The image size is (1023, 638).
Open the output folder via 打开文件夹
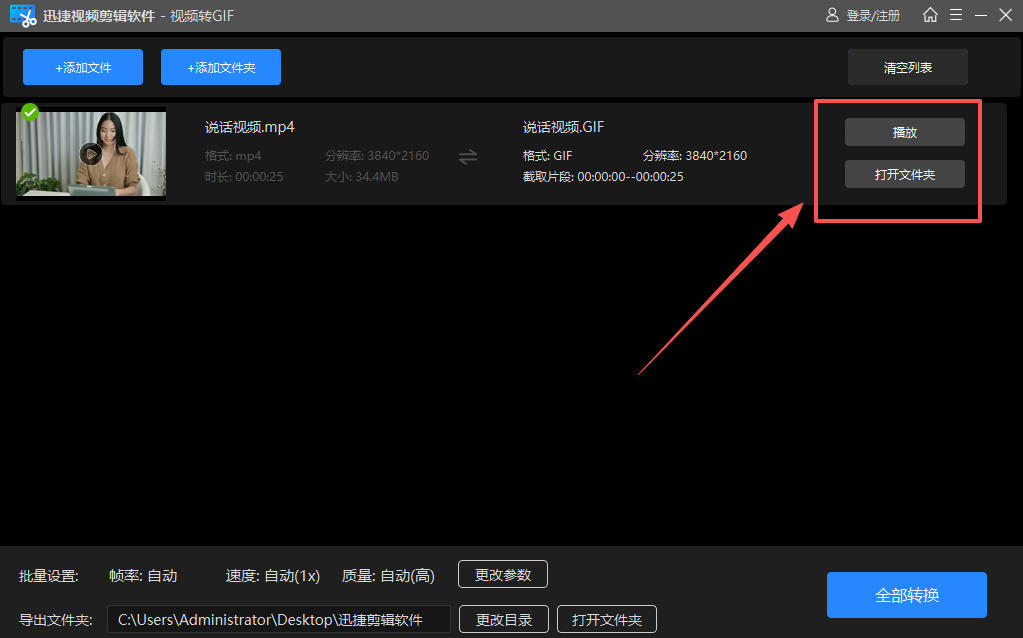coord(905,173)
